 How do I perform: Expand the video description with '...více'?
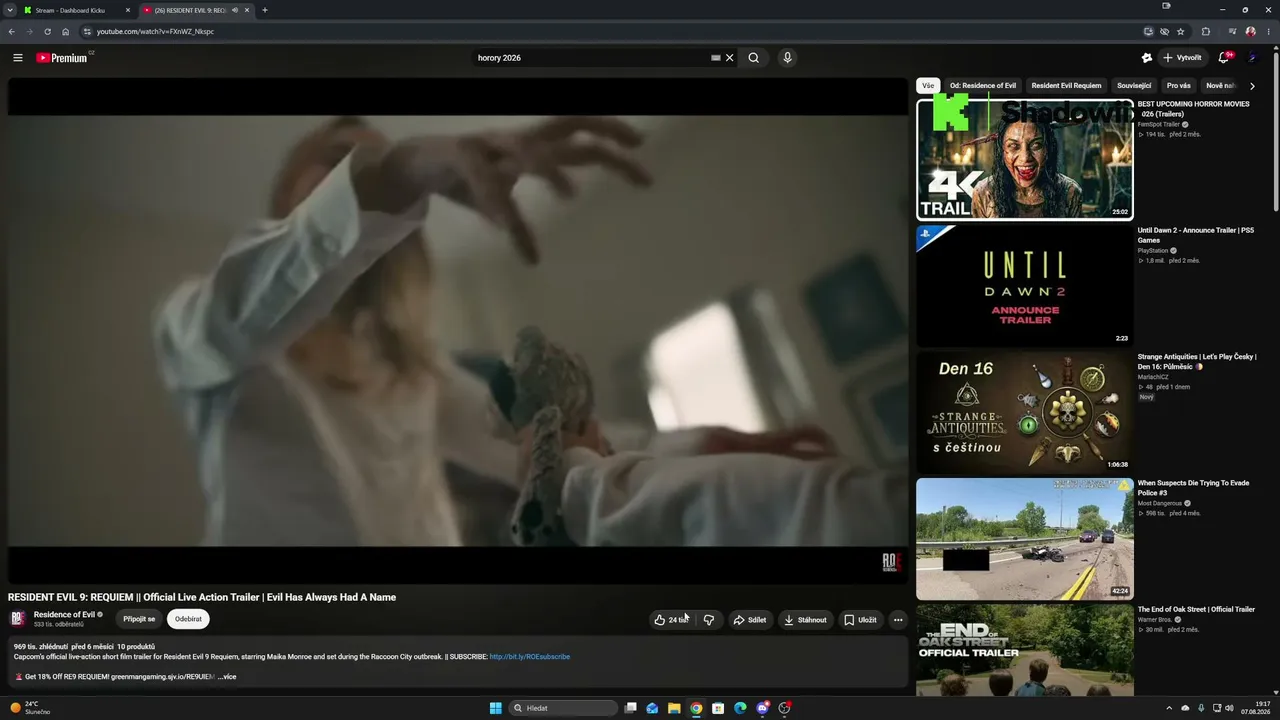pyautogui.click(x=227, y=677)
